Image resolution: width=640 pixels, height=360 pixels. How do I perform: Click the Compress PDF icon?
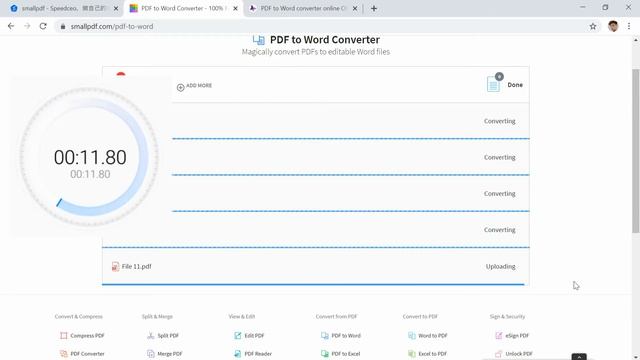[64, 336]
